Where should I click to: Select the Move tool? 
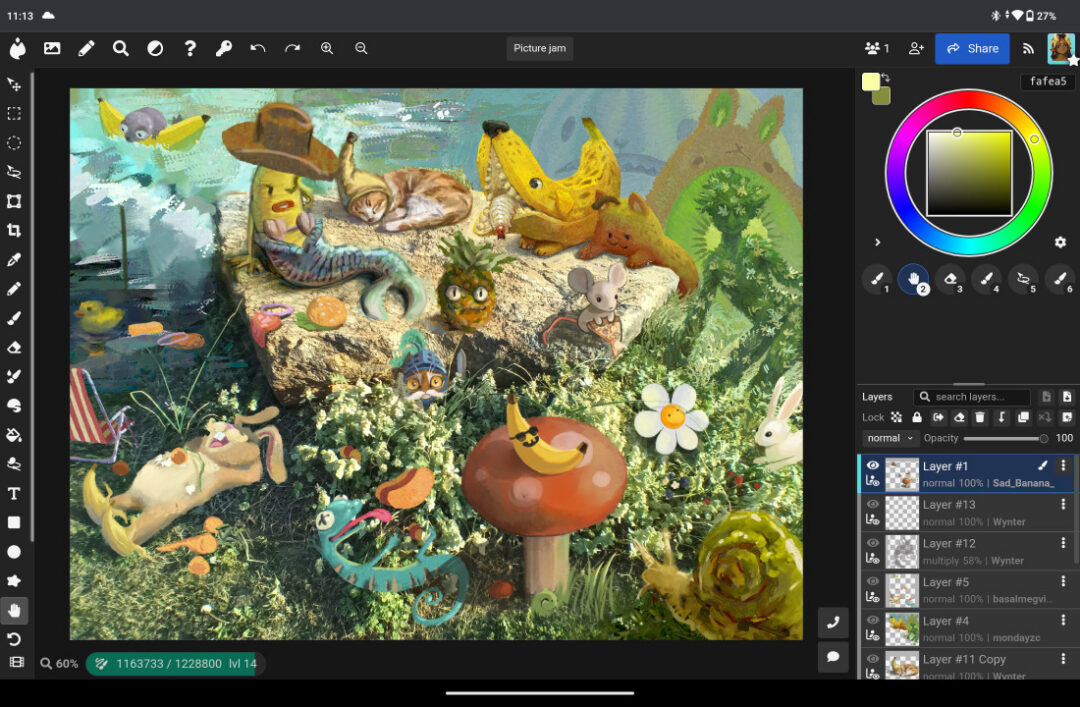[x=14, y=85]
